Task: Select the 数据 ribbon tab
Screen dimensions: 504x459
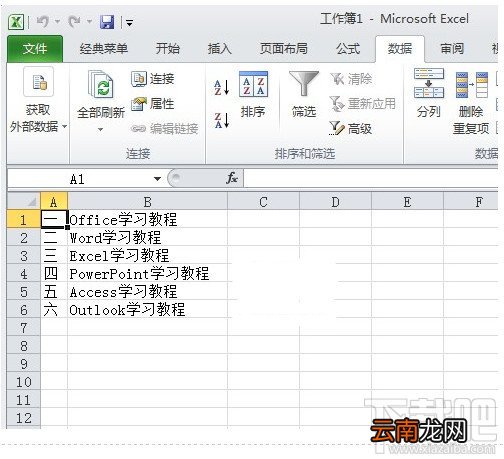Action: point(400,49)
